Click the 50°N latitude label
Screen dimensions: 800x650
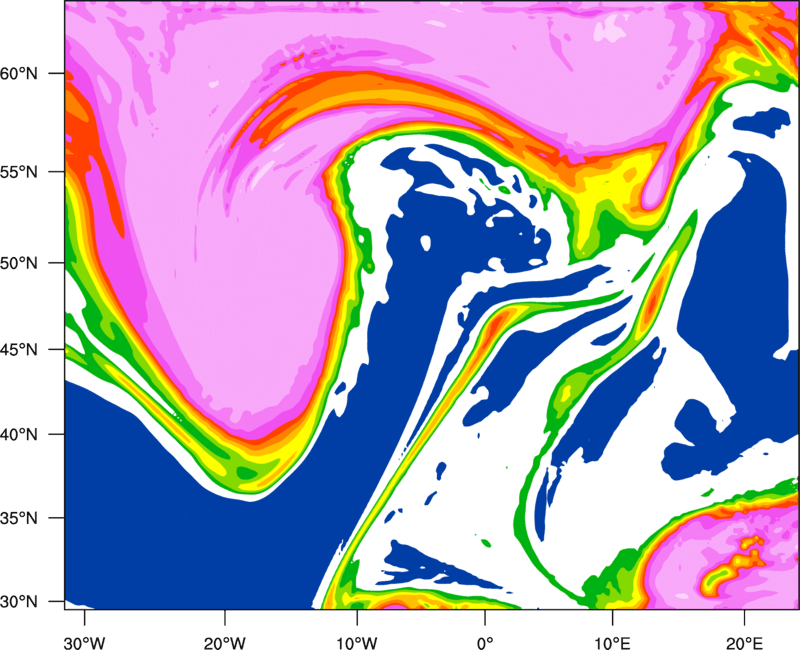[19, 263]
